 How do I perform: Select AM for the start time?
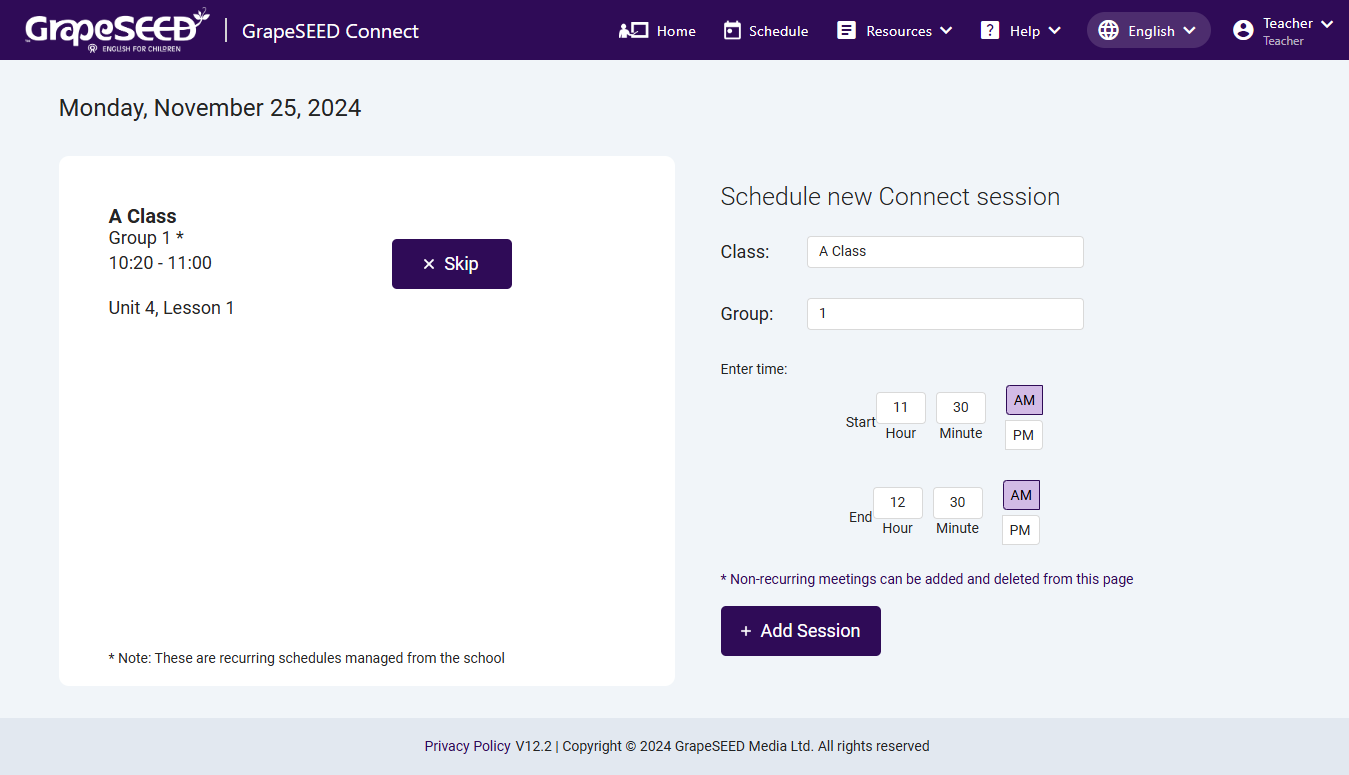[x=1024, y=400]
